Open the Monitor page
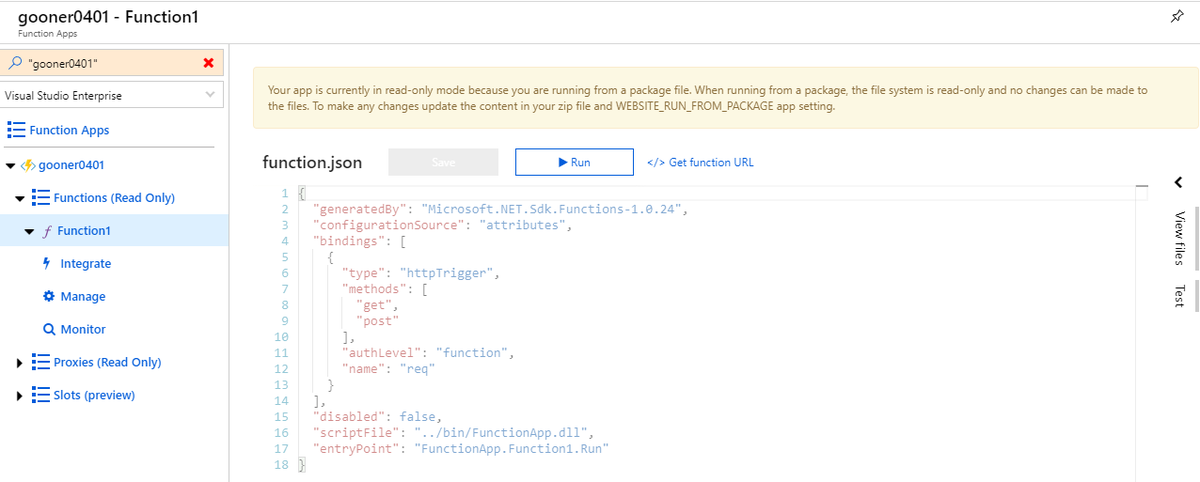 (83, 330)
